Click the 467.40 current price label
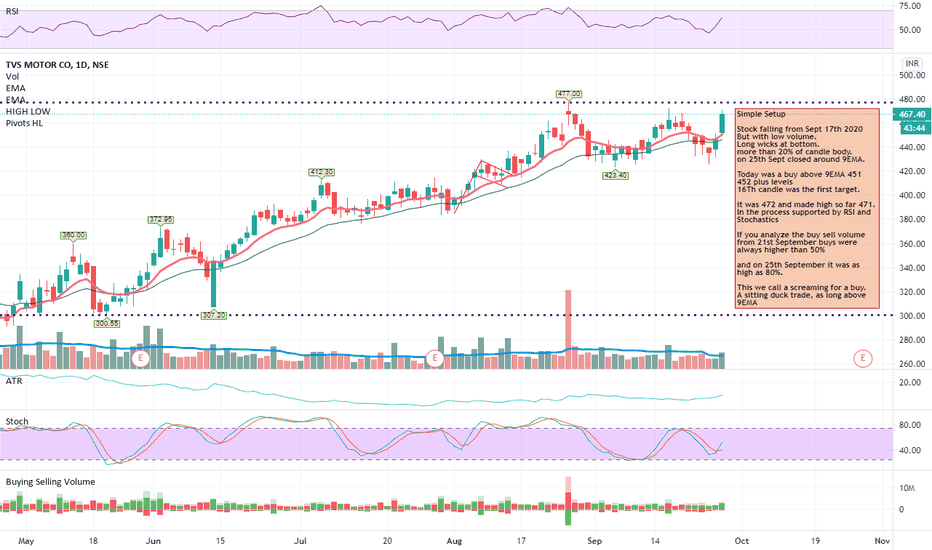 click(912, 114)
